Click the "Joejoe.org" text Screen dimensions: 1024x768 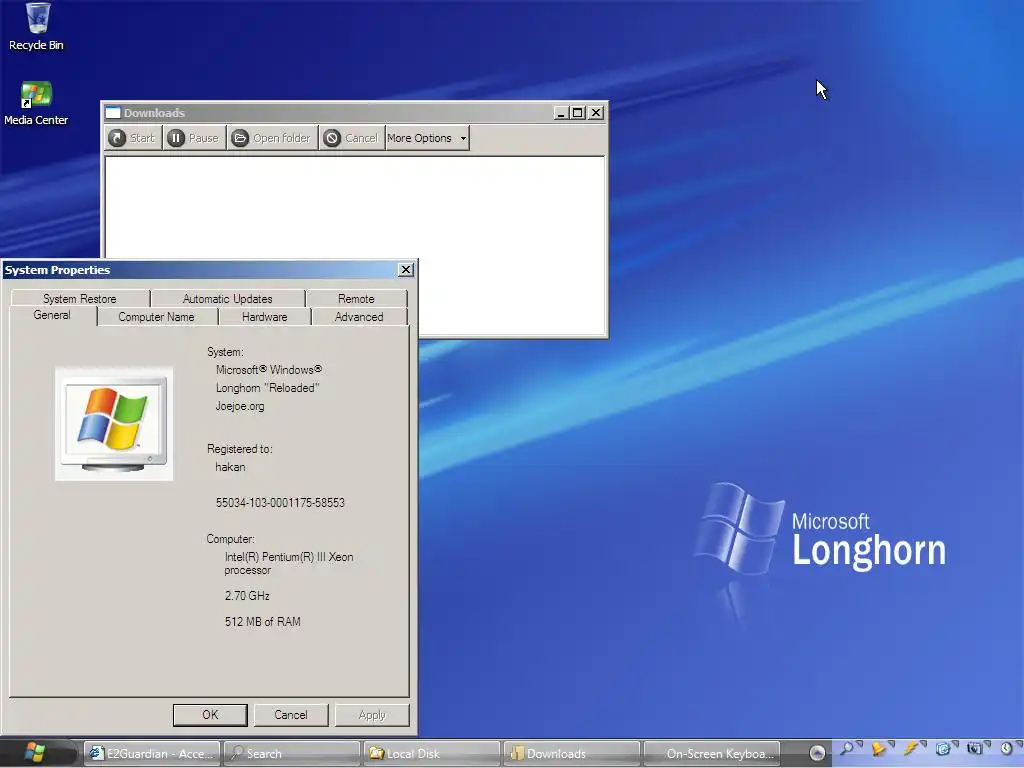click(x=240, y=406)
